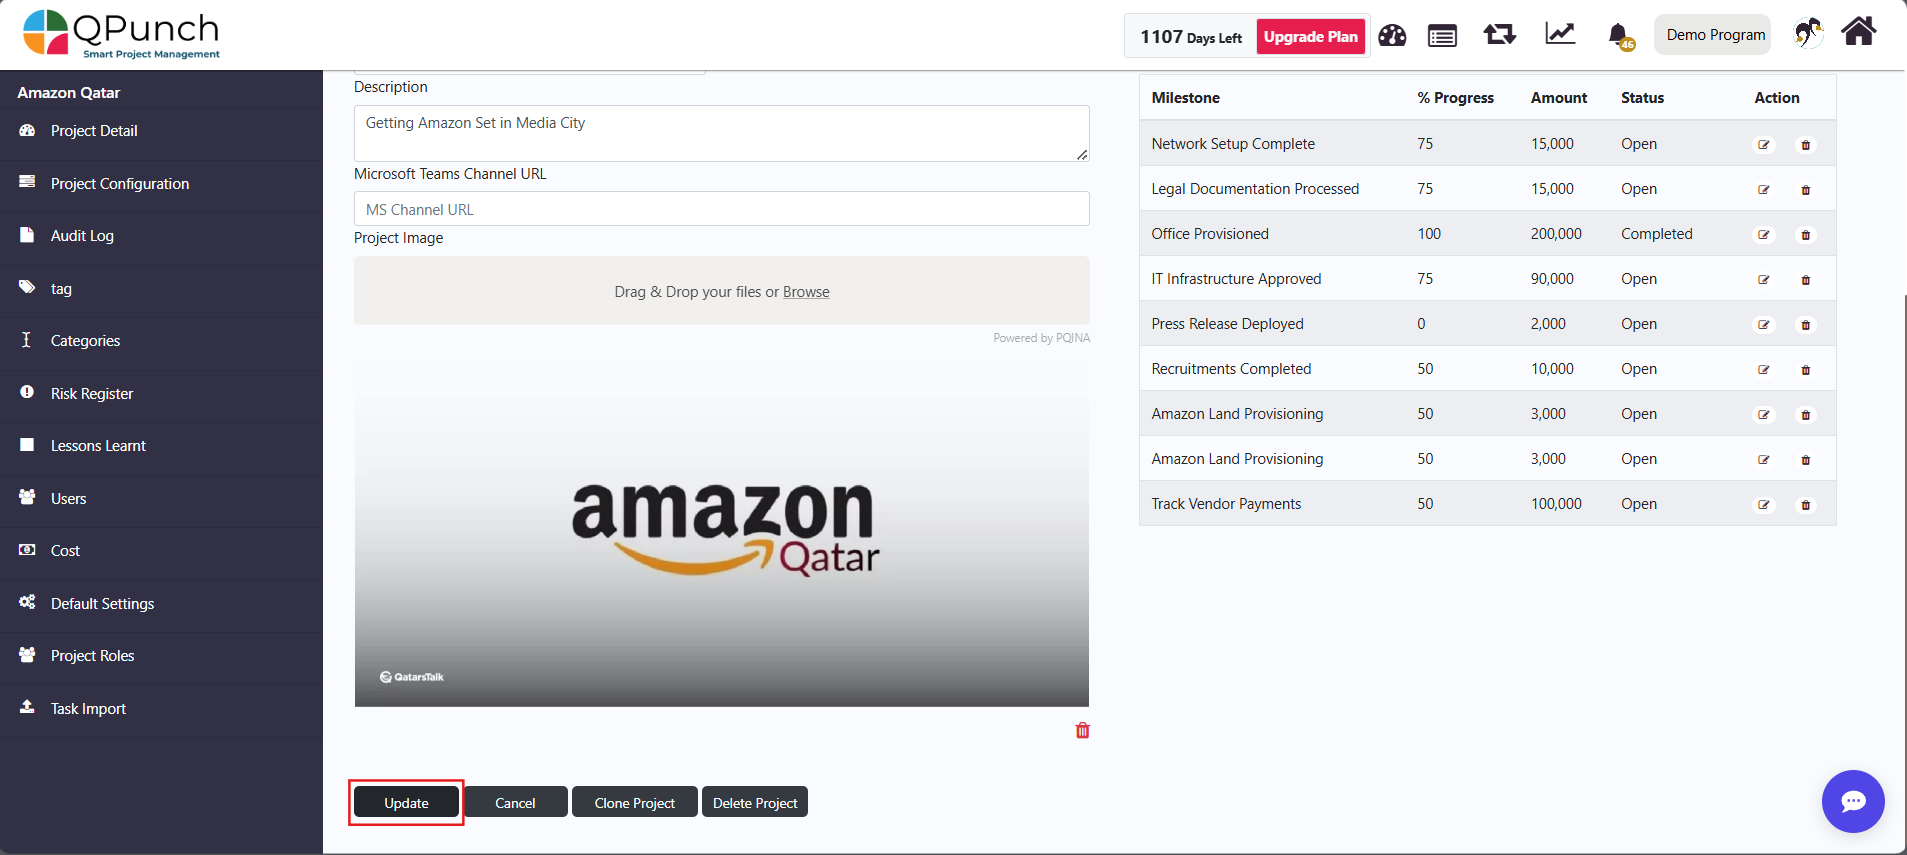The width and height of the screenshot is (1907, 855).
Task: Open Project Configuration sidebar item
Action: coord(120,184)
